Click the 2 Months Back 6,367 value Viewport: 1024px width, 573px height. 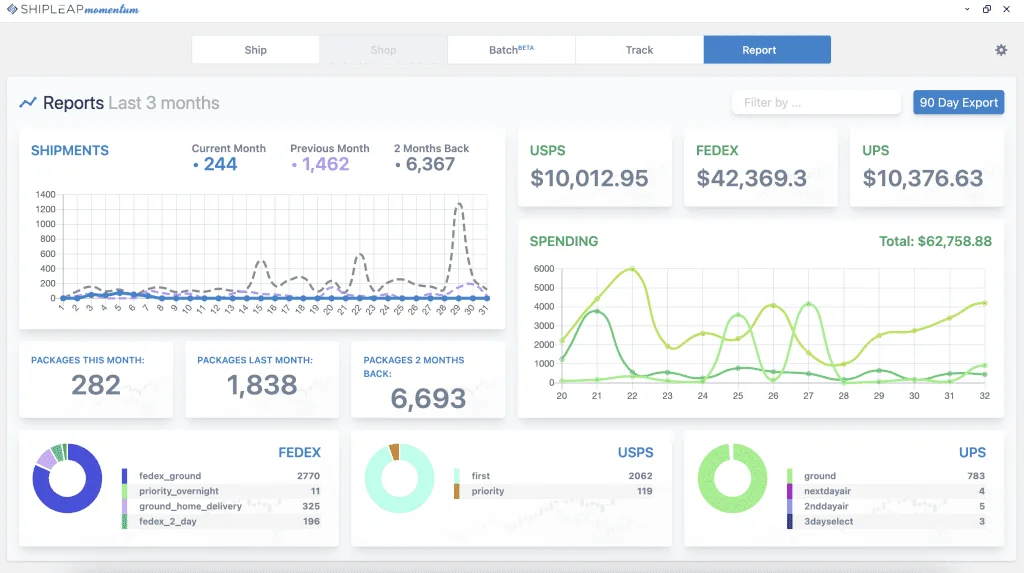pos(430,164)
